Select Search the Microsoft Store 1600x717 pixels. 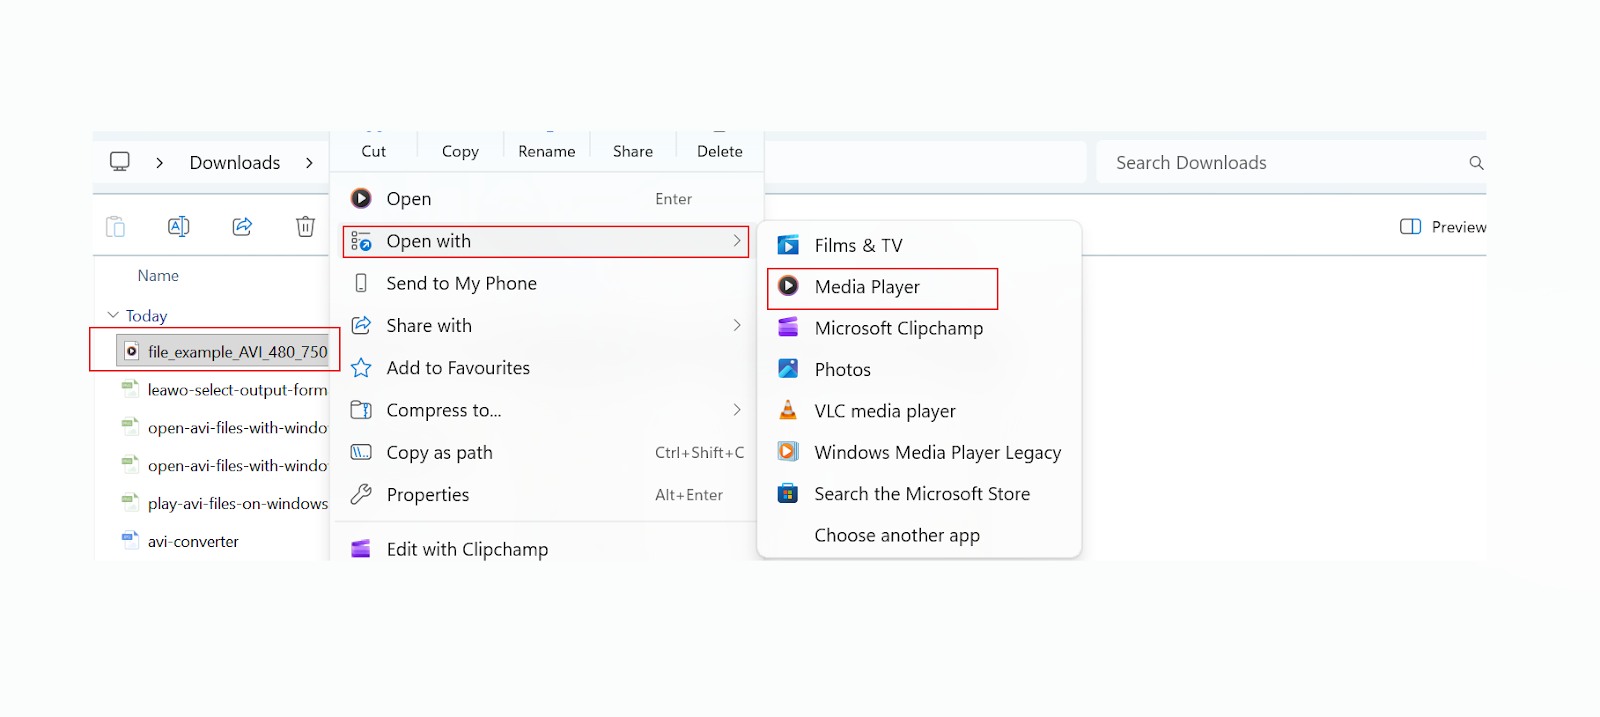point(919,494)
